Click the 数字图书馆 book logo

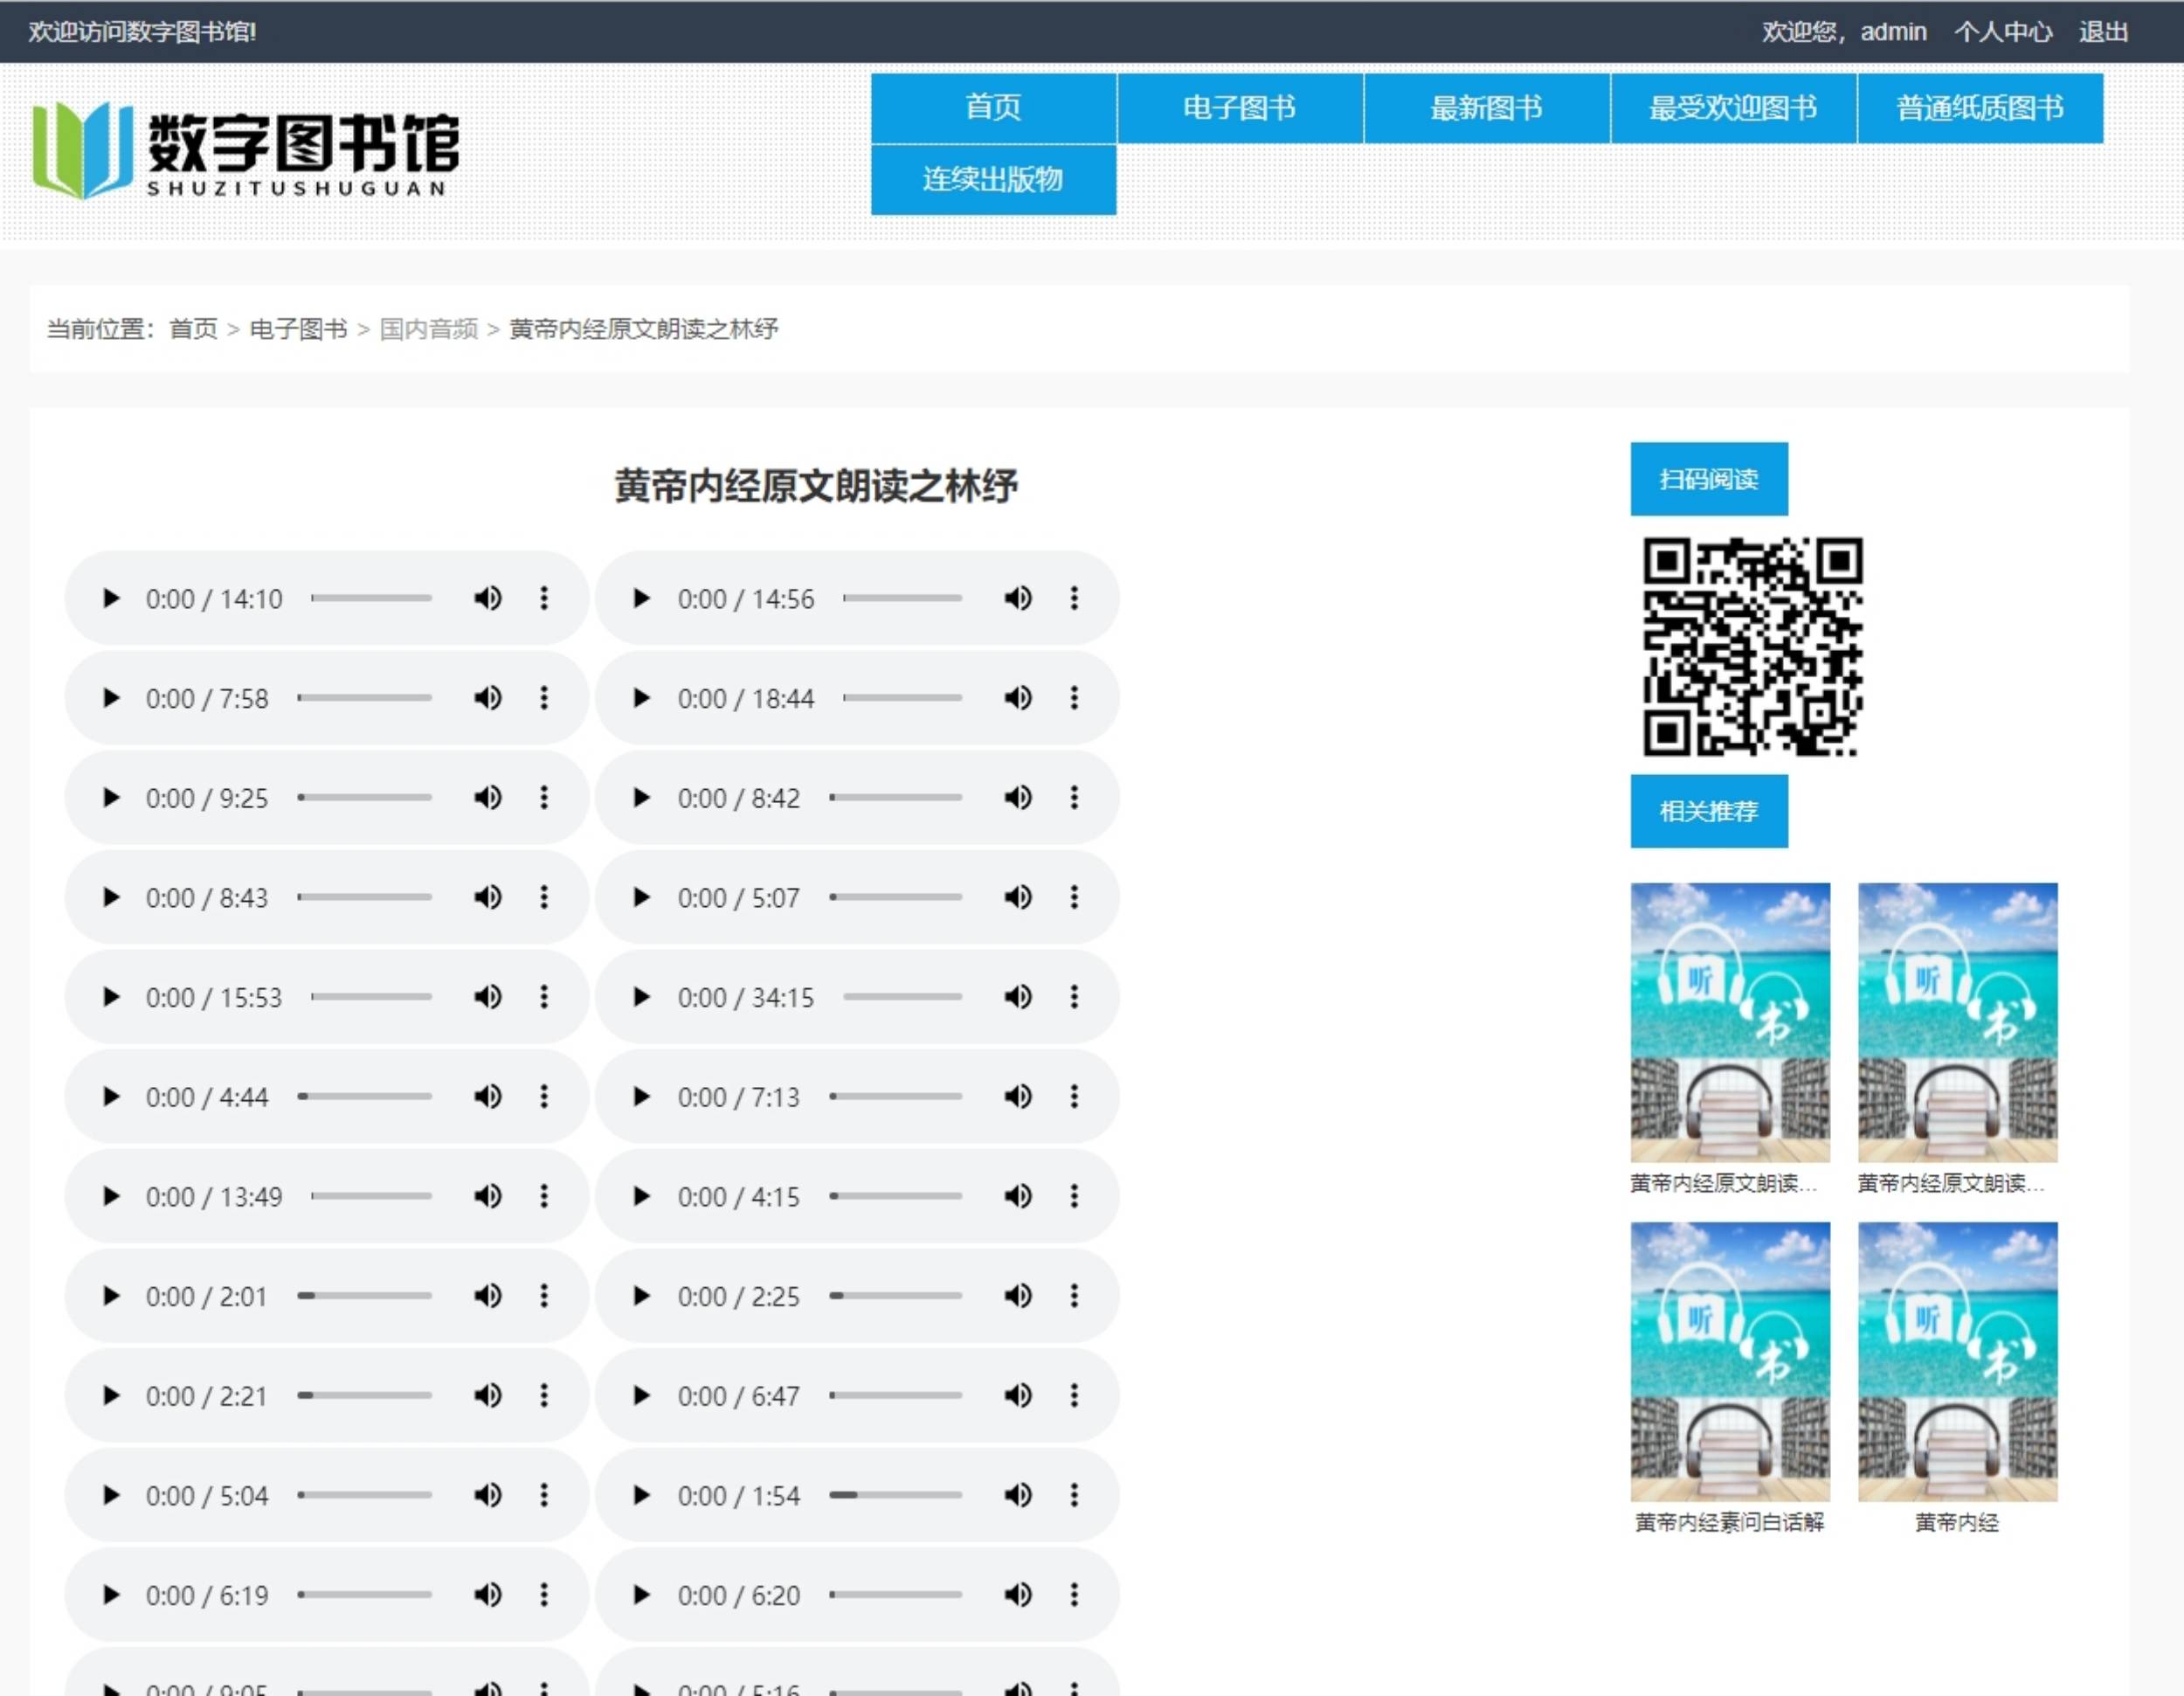point(82,150)
